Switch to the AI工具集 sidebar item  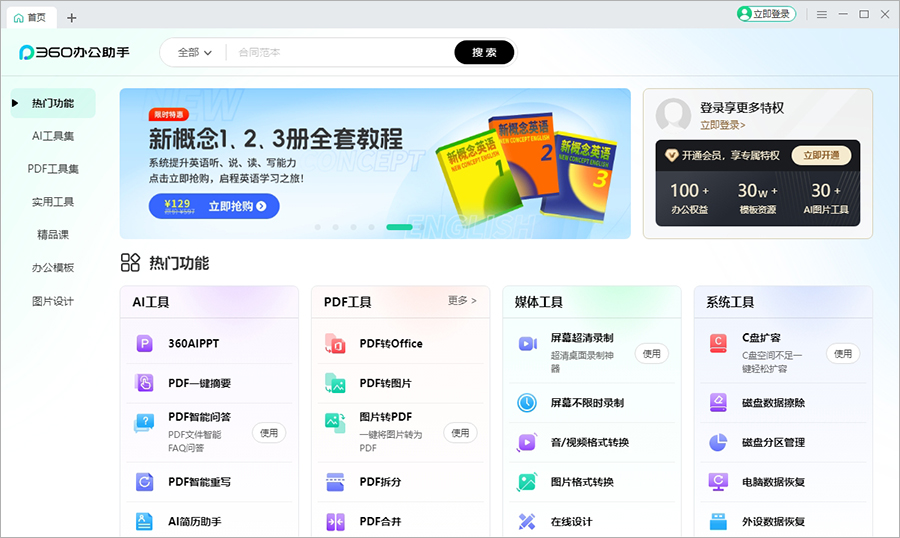[x=53, y=136]
